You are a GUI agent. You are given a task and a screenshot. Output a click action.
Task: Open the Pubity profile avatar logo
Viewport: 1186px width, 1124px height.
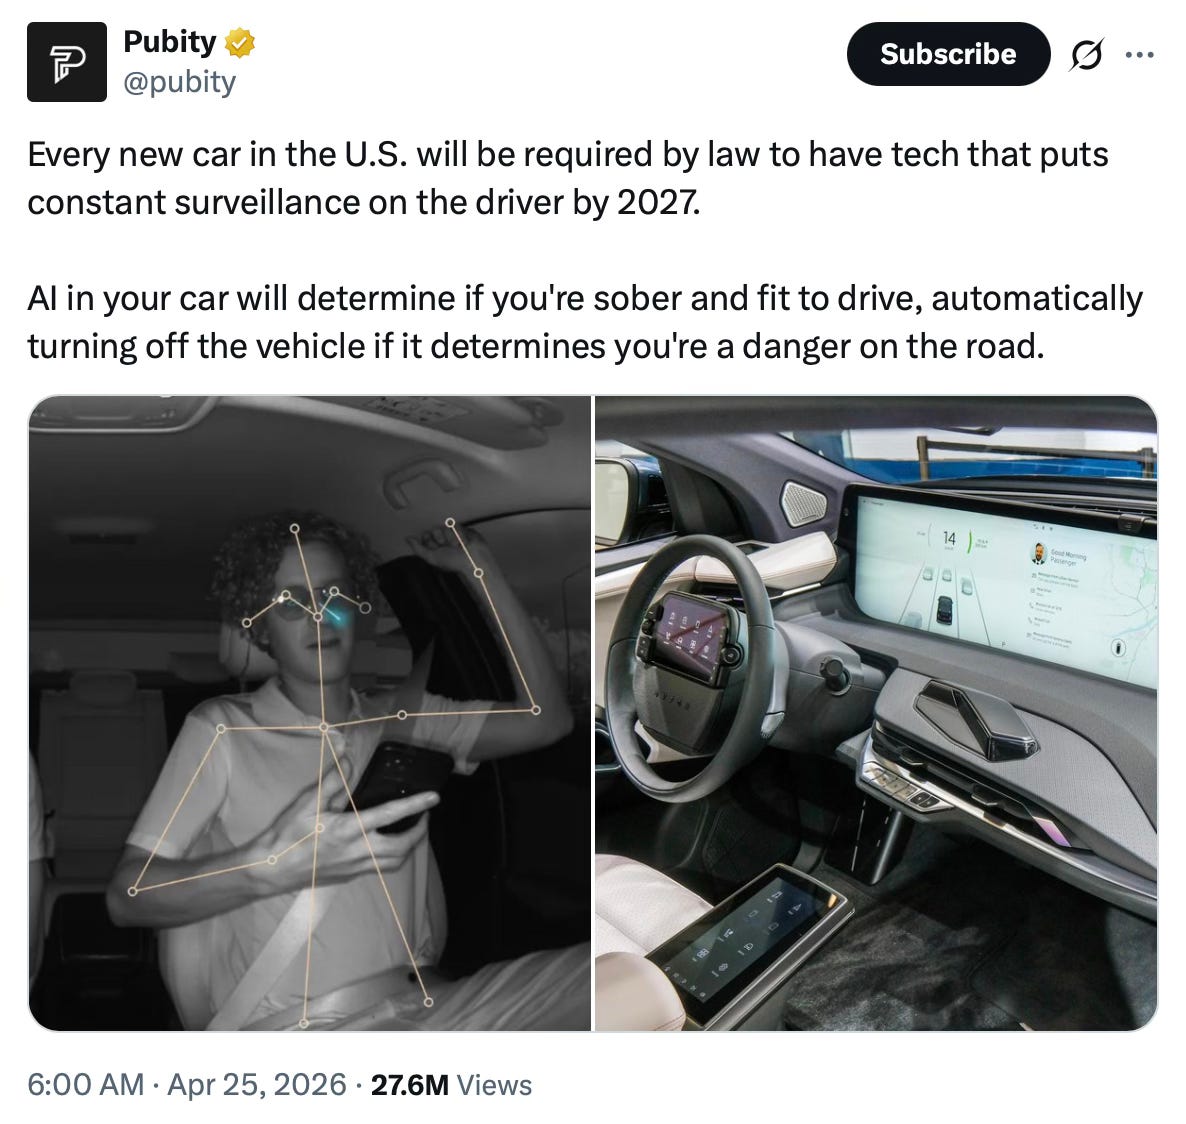pos(67,61)
